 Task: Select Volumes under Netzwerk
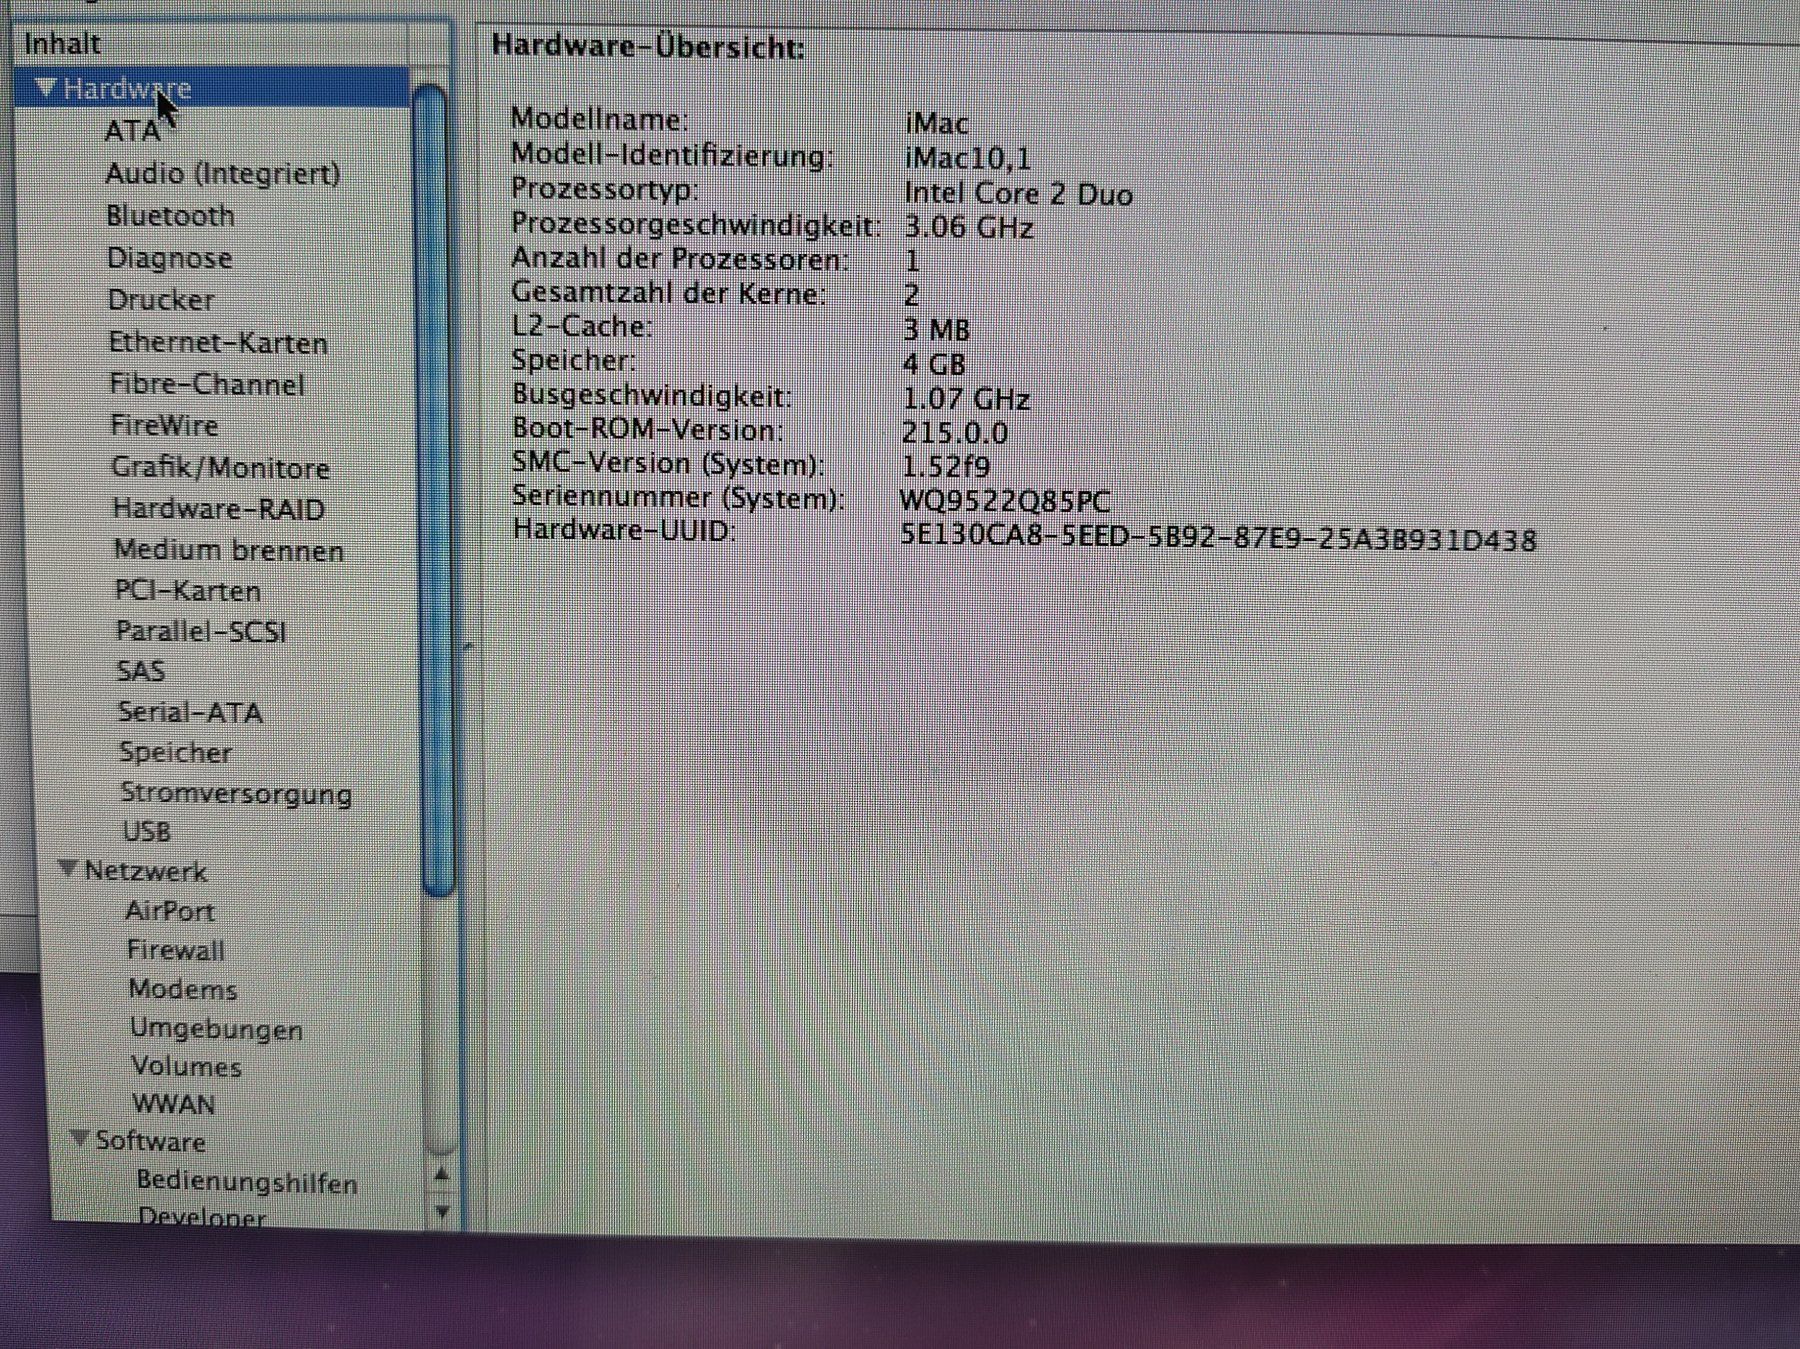coord(187,1067)
